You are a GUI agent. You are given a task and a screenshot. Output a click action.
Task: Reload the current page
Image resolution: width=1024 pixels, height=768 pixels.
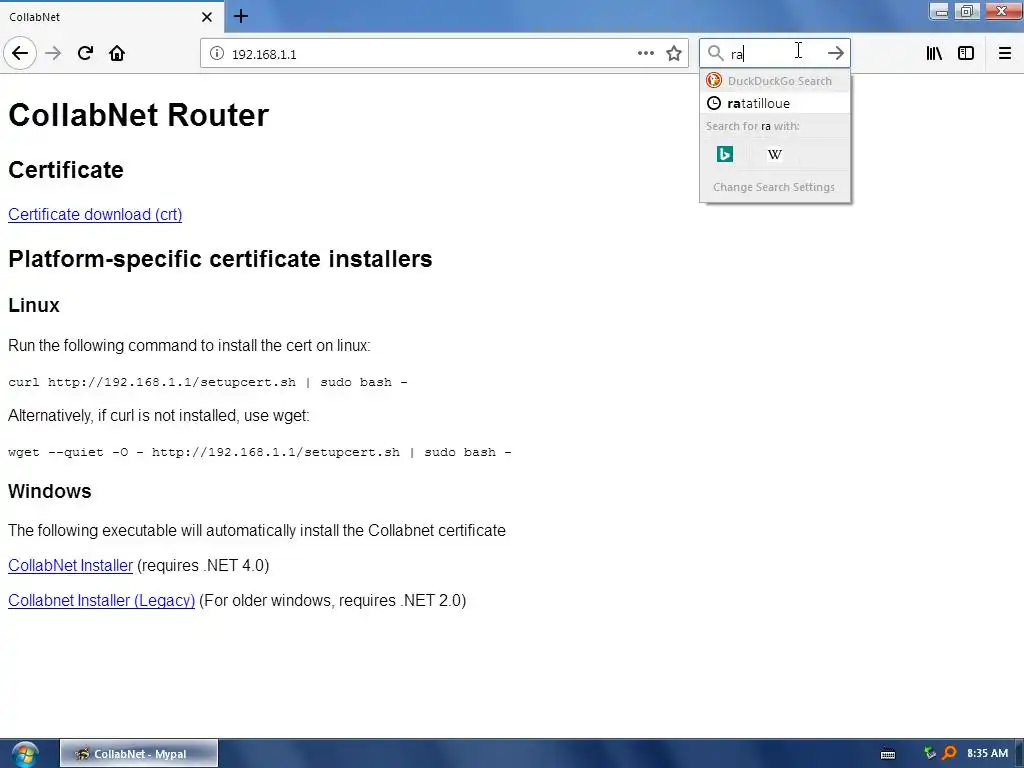[x=85, y=53]
